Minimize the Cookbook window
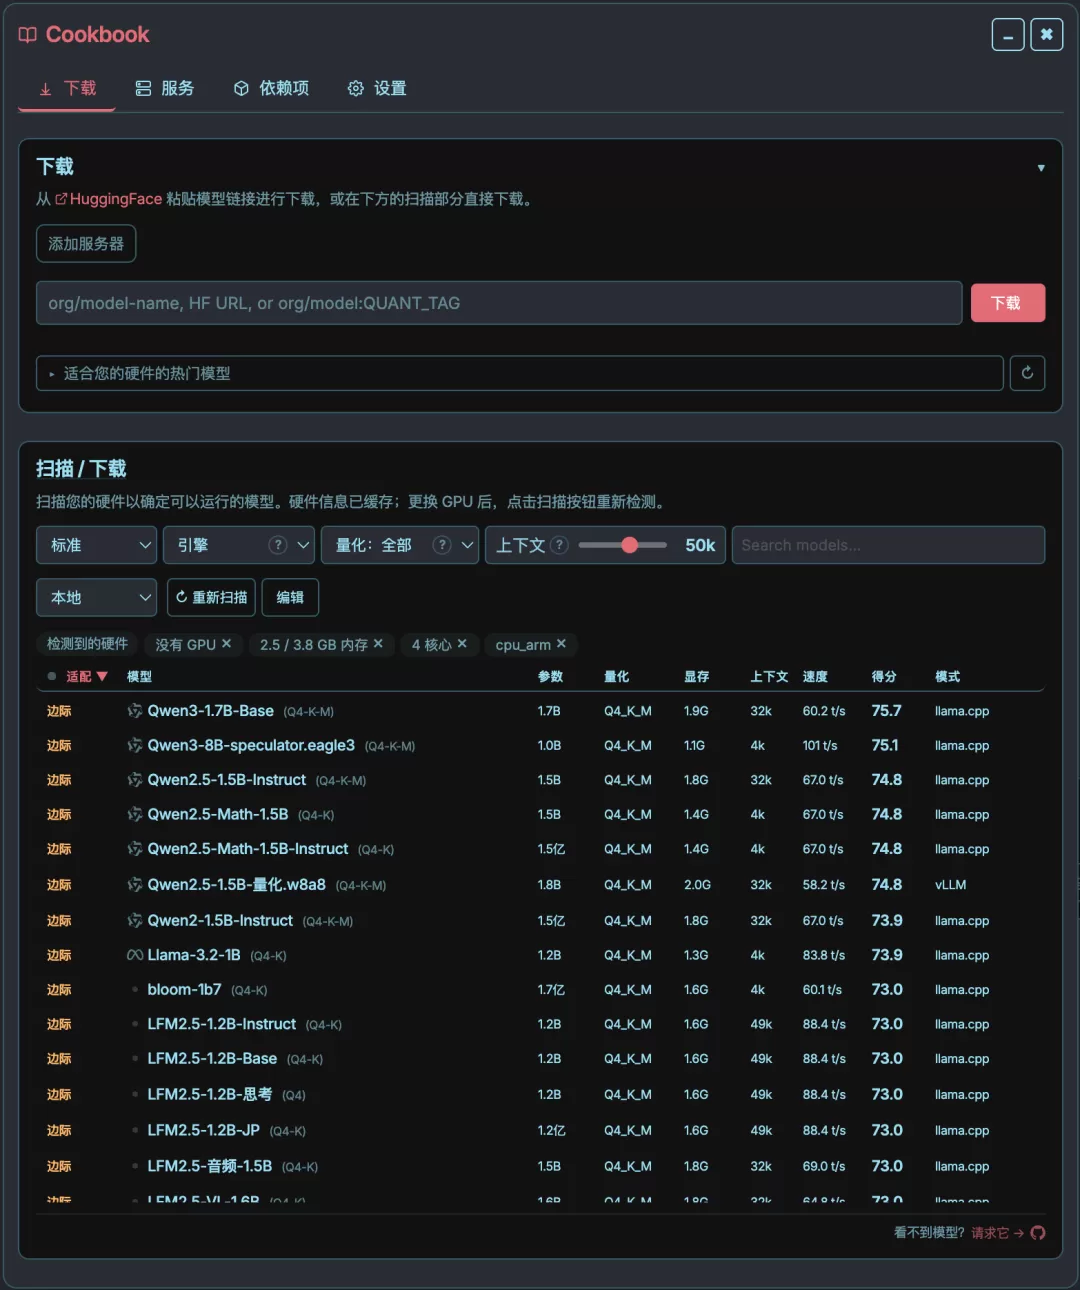The height and width of the screenshot is (1290, 1080). tap(1008, 35)
